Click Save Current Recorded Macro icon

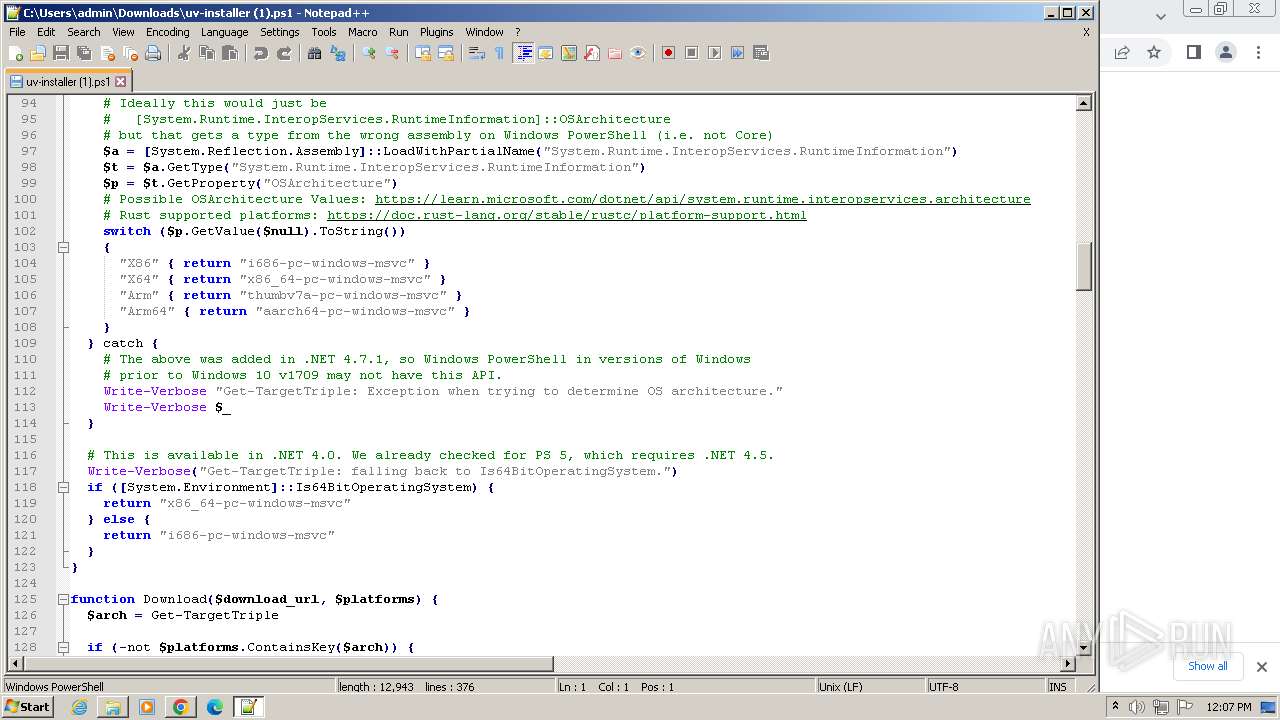[x=761, y=53]
